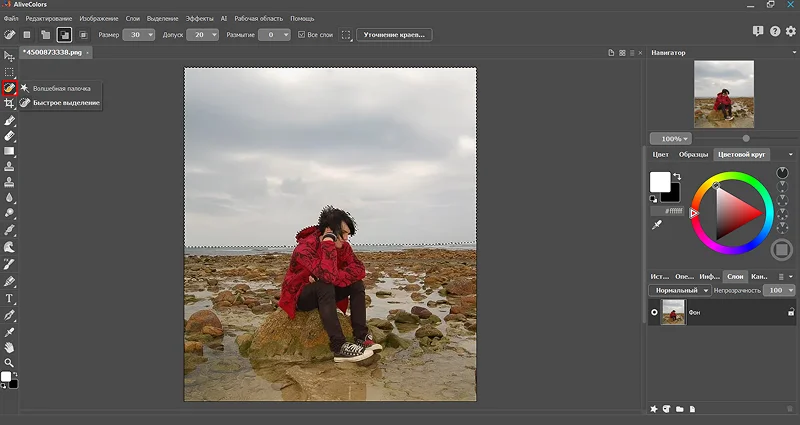The height and width of the screenshot is (425, 800).
Task: Open the Эффекты menu
Action: pyautogui.click(x=199, y=18)
